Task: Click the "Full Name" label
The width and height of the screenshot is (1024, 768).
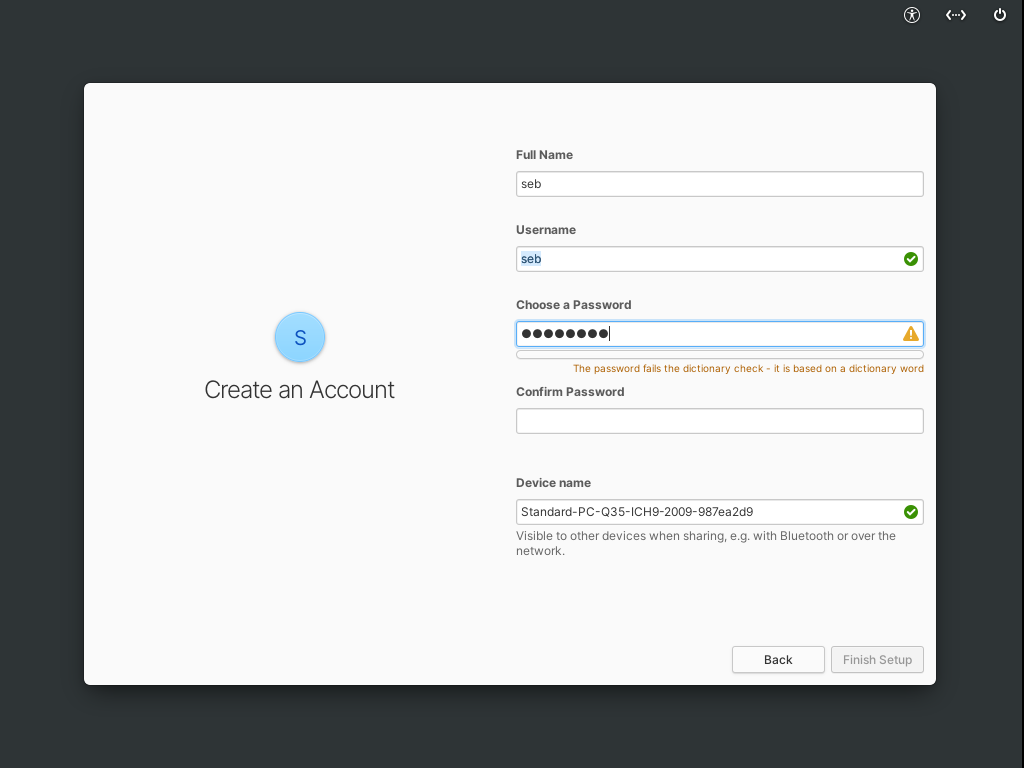Action: tap(544, 155)
